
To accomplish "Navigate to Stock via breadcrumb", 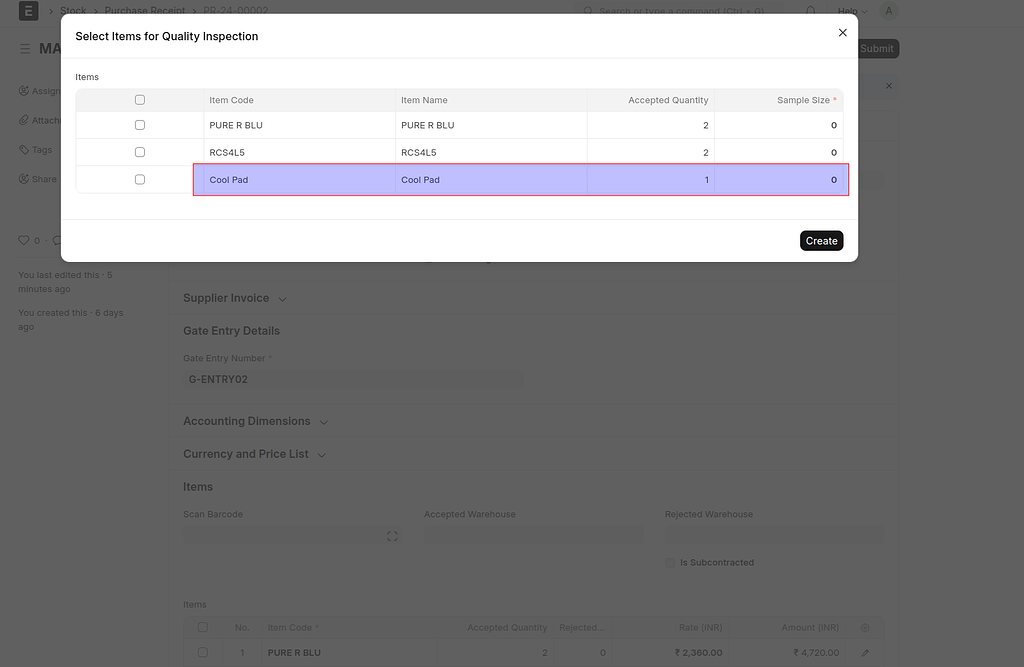I will (73, 10).
